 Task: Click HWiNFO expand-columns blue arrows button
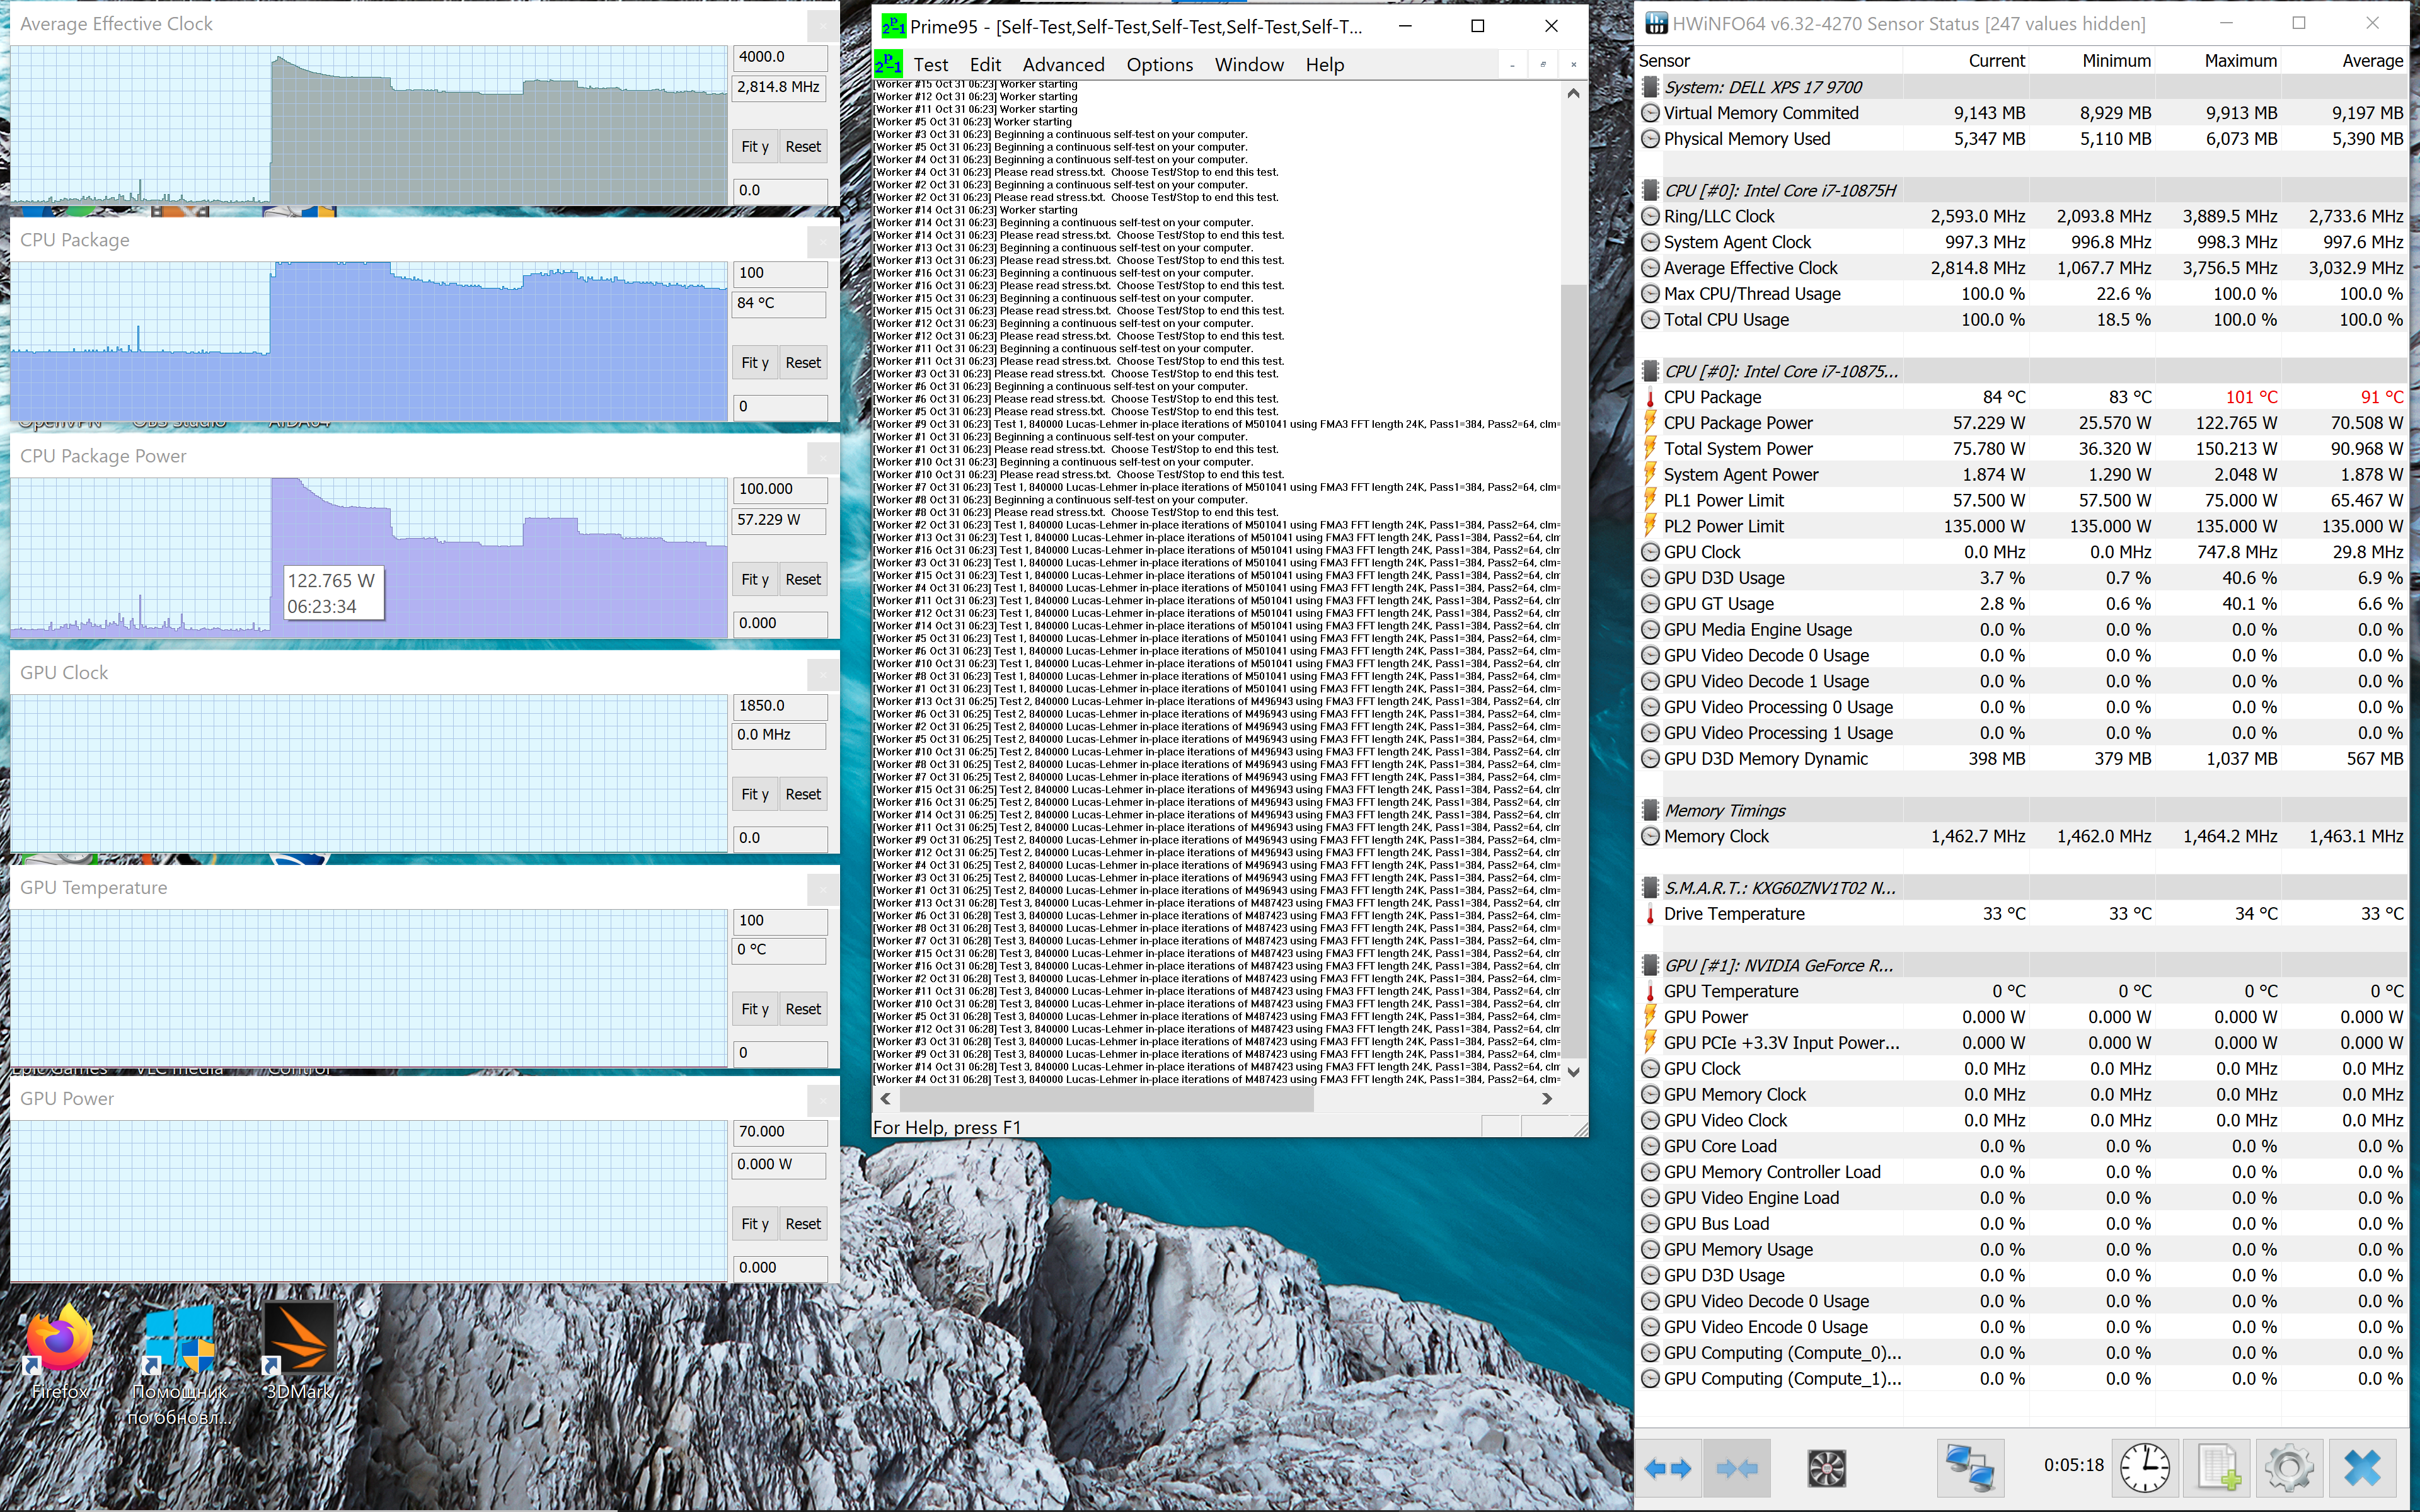(1668, 1468)
